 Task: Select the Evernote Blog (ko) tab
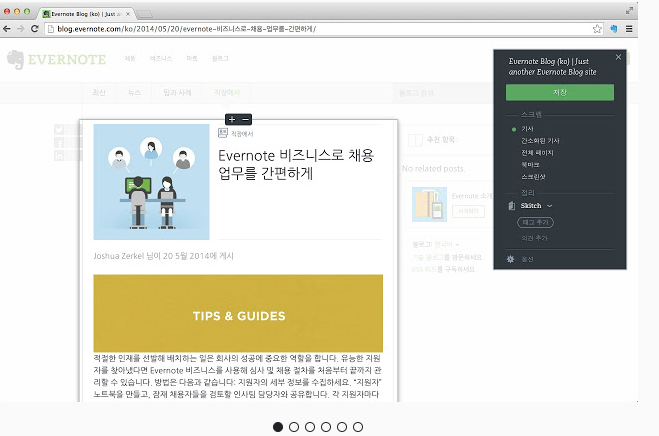coord(85,14)
